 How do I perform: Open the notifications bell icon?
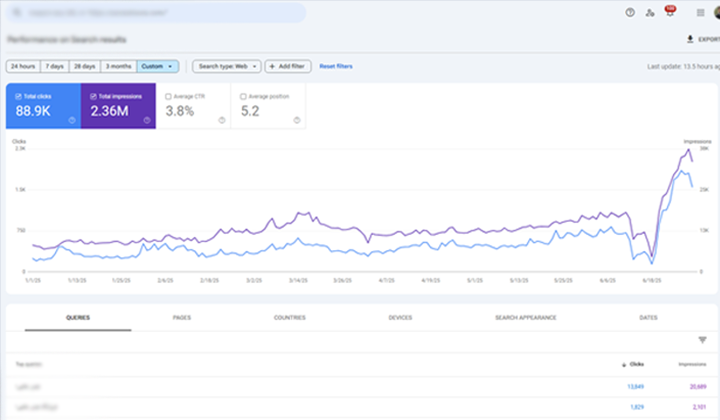[x=669, y=13]
